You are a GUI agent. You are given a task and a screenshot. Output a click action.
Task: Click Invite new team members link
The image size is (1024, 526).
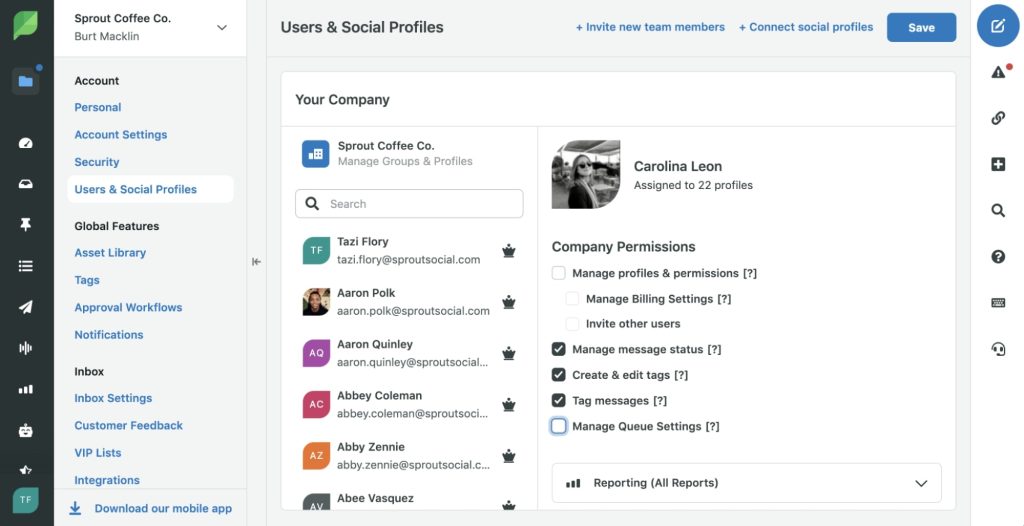tap(650, 28)
